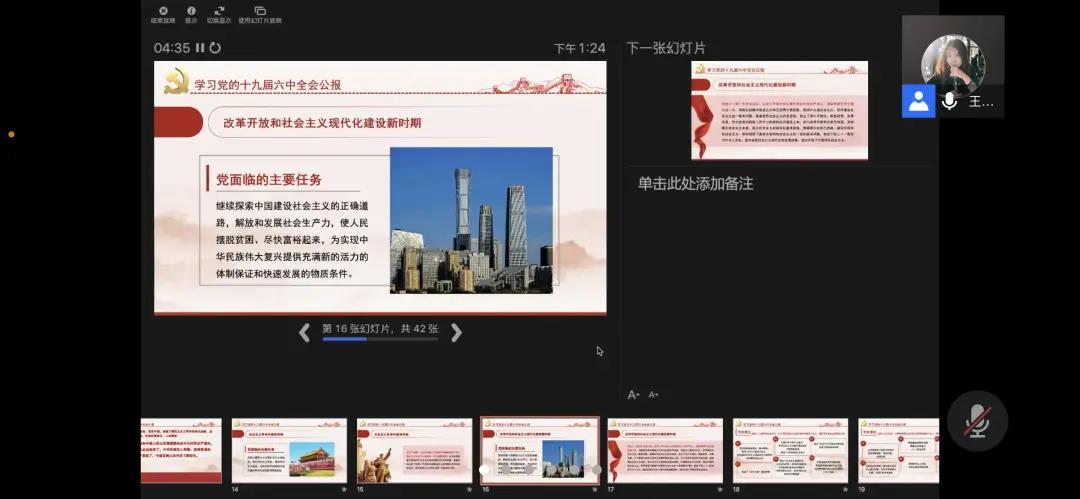Advance with the next slide arrow
Image resolution: width=1080 pixels, height=499 pixels.
(456, 333)
